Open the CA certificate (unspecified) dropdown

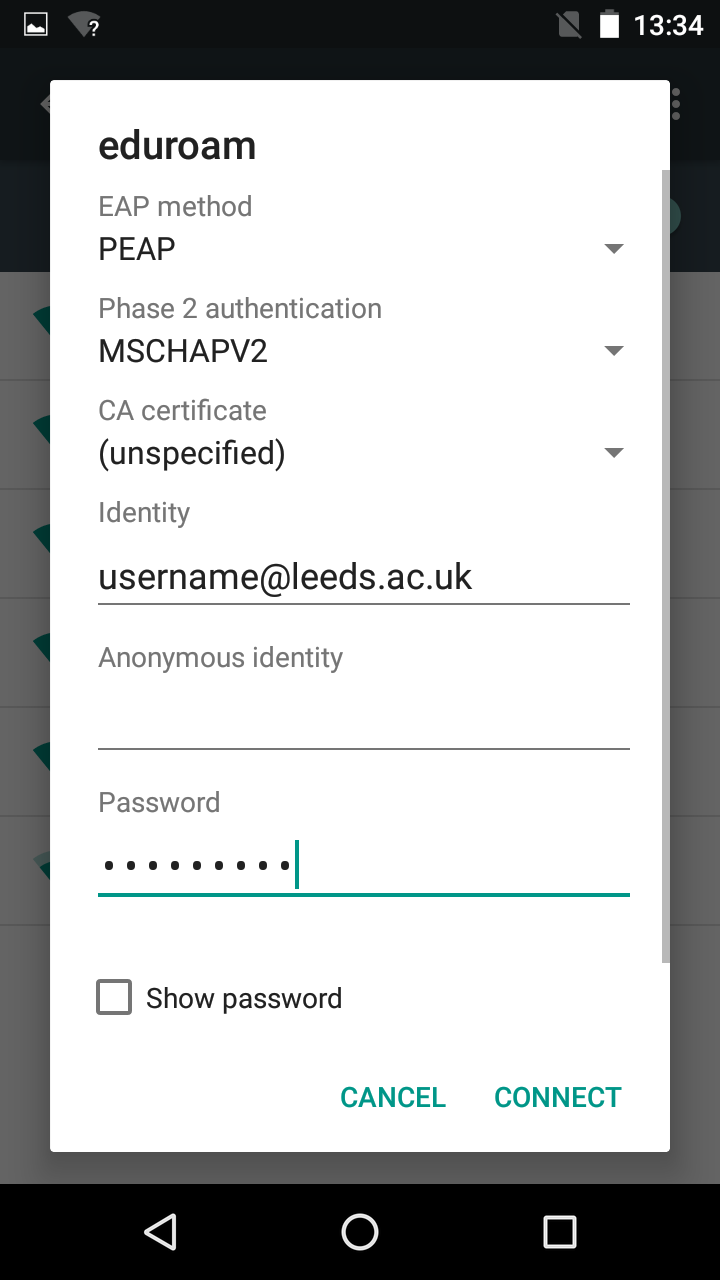tap(362, 453)
